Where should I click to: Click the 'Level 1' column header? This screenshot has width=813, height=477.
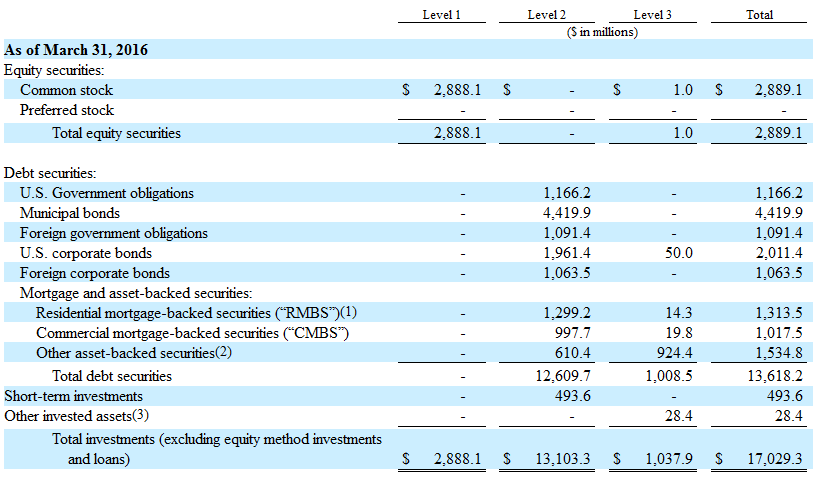(442, 15)
